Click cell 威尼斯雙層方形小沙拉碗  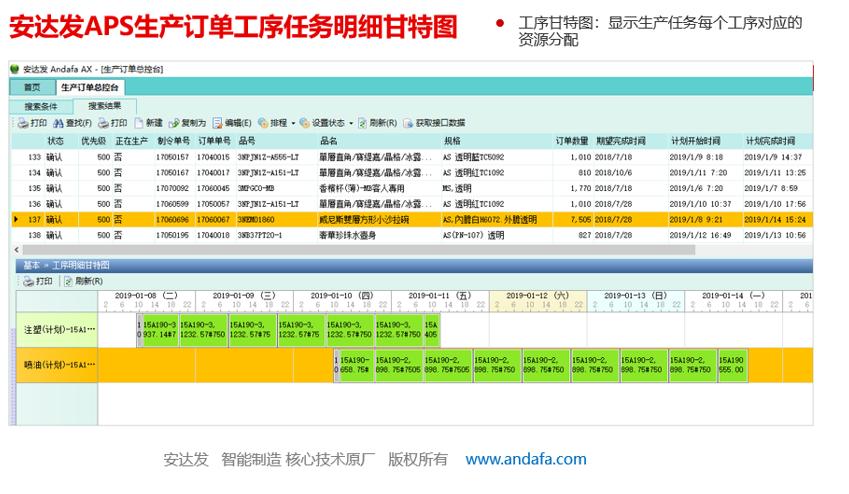point(364,220)
